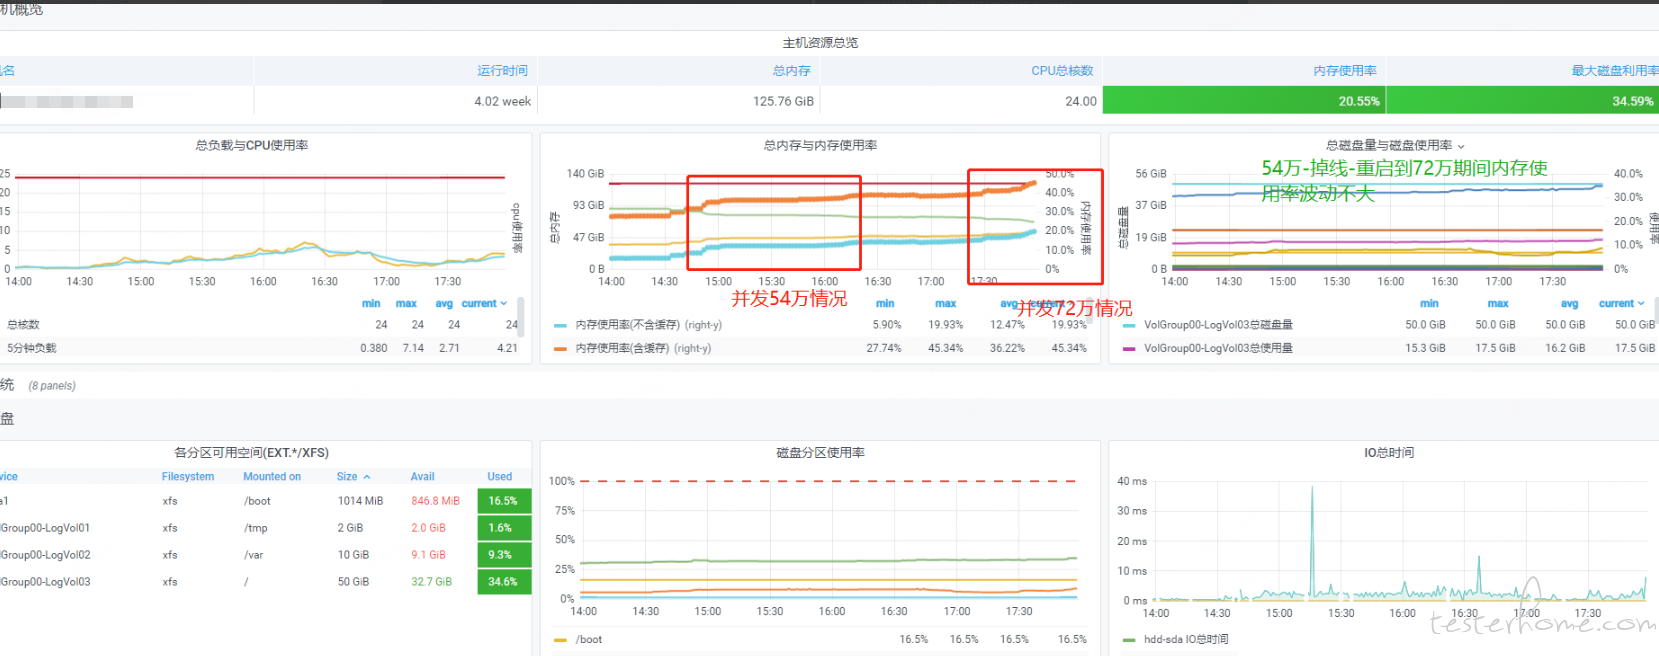Click avg header in disk usage legend

point(1570,303)
